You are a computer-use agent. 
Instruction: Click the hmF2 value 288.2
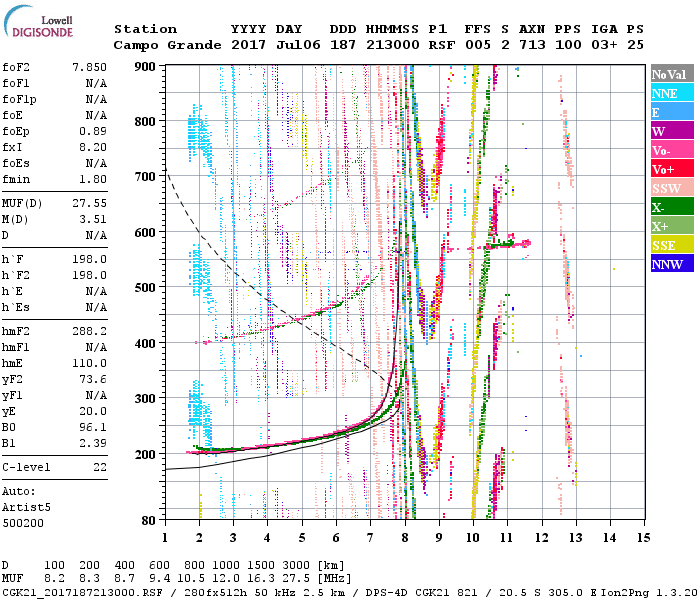pyautogui.click(x=89, y=331)
